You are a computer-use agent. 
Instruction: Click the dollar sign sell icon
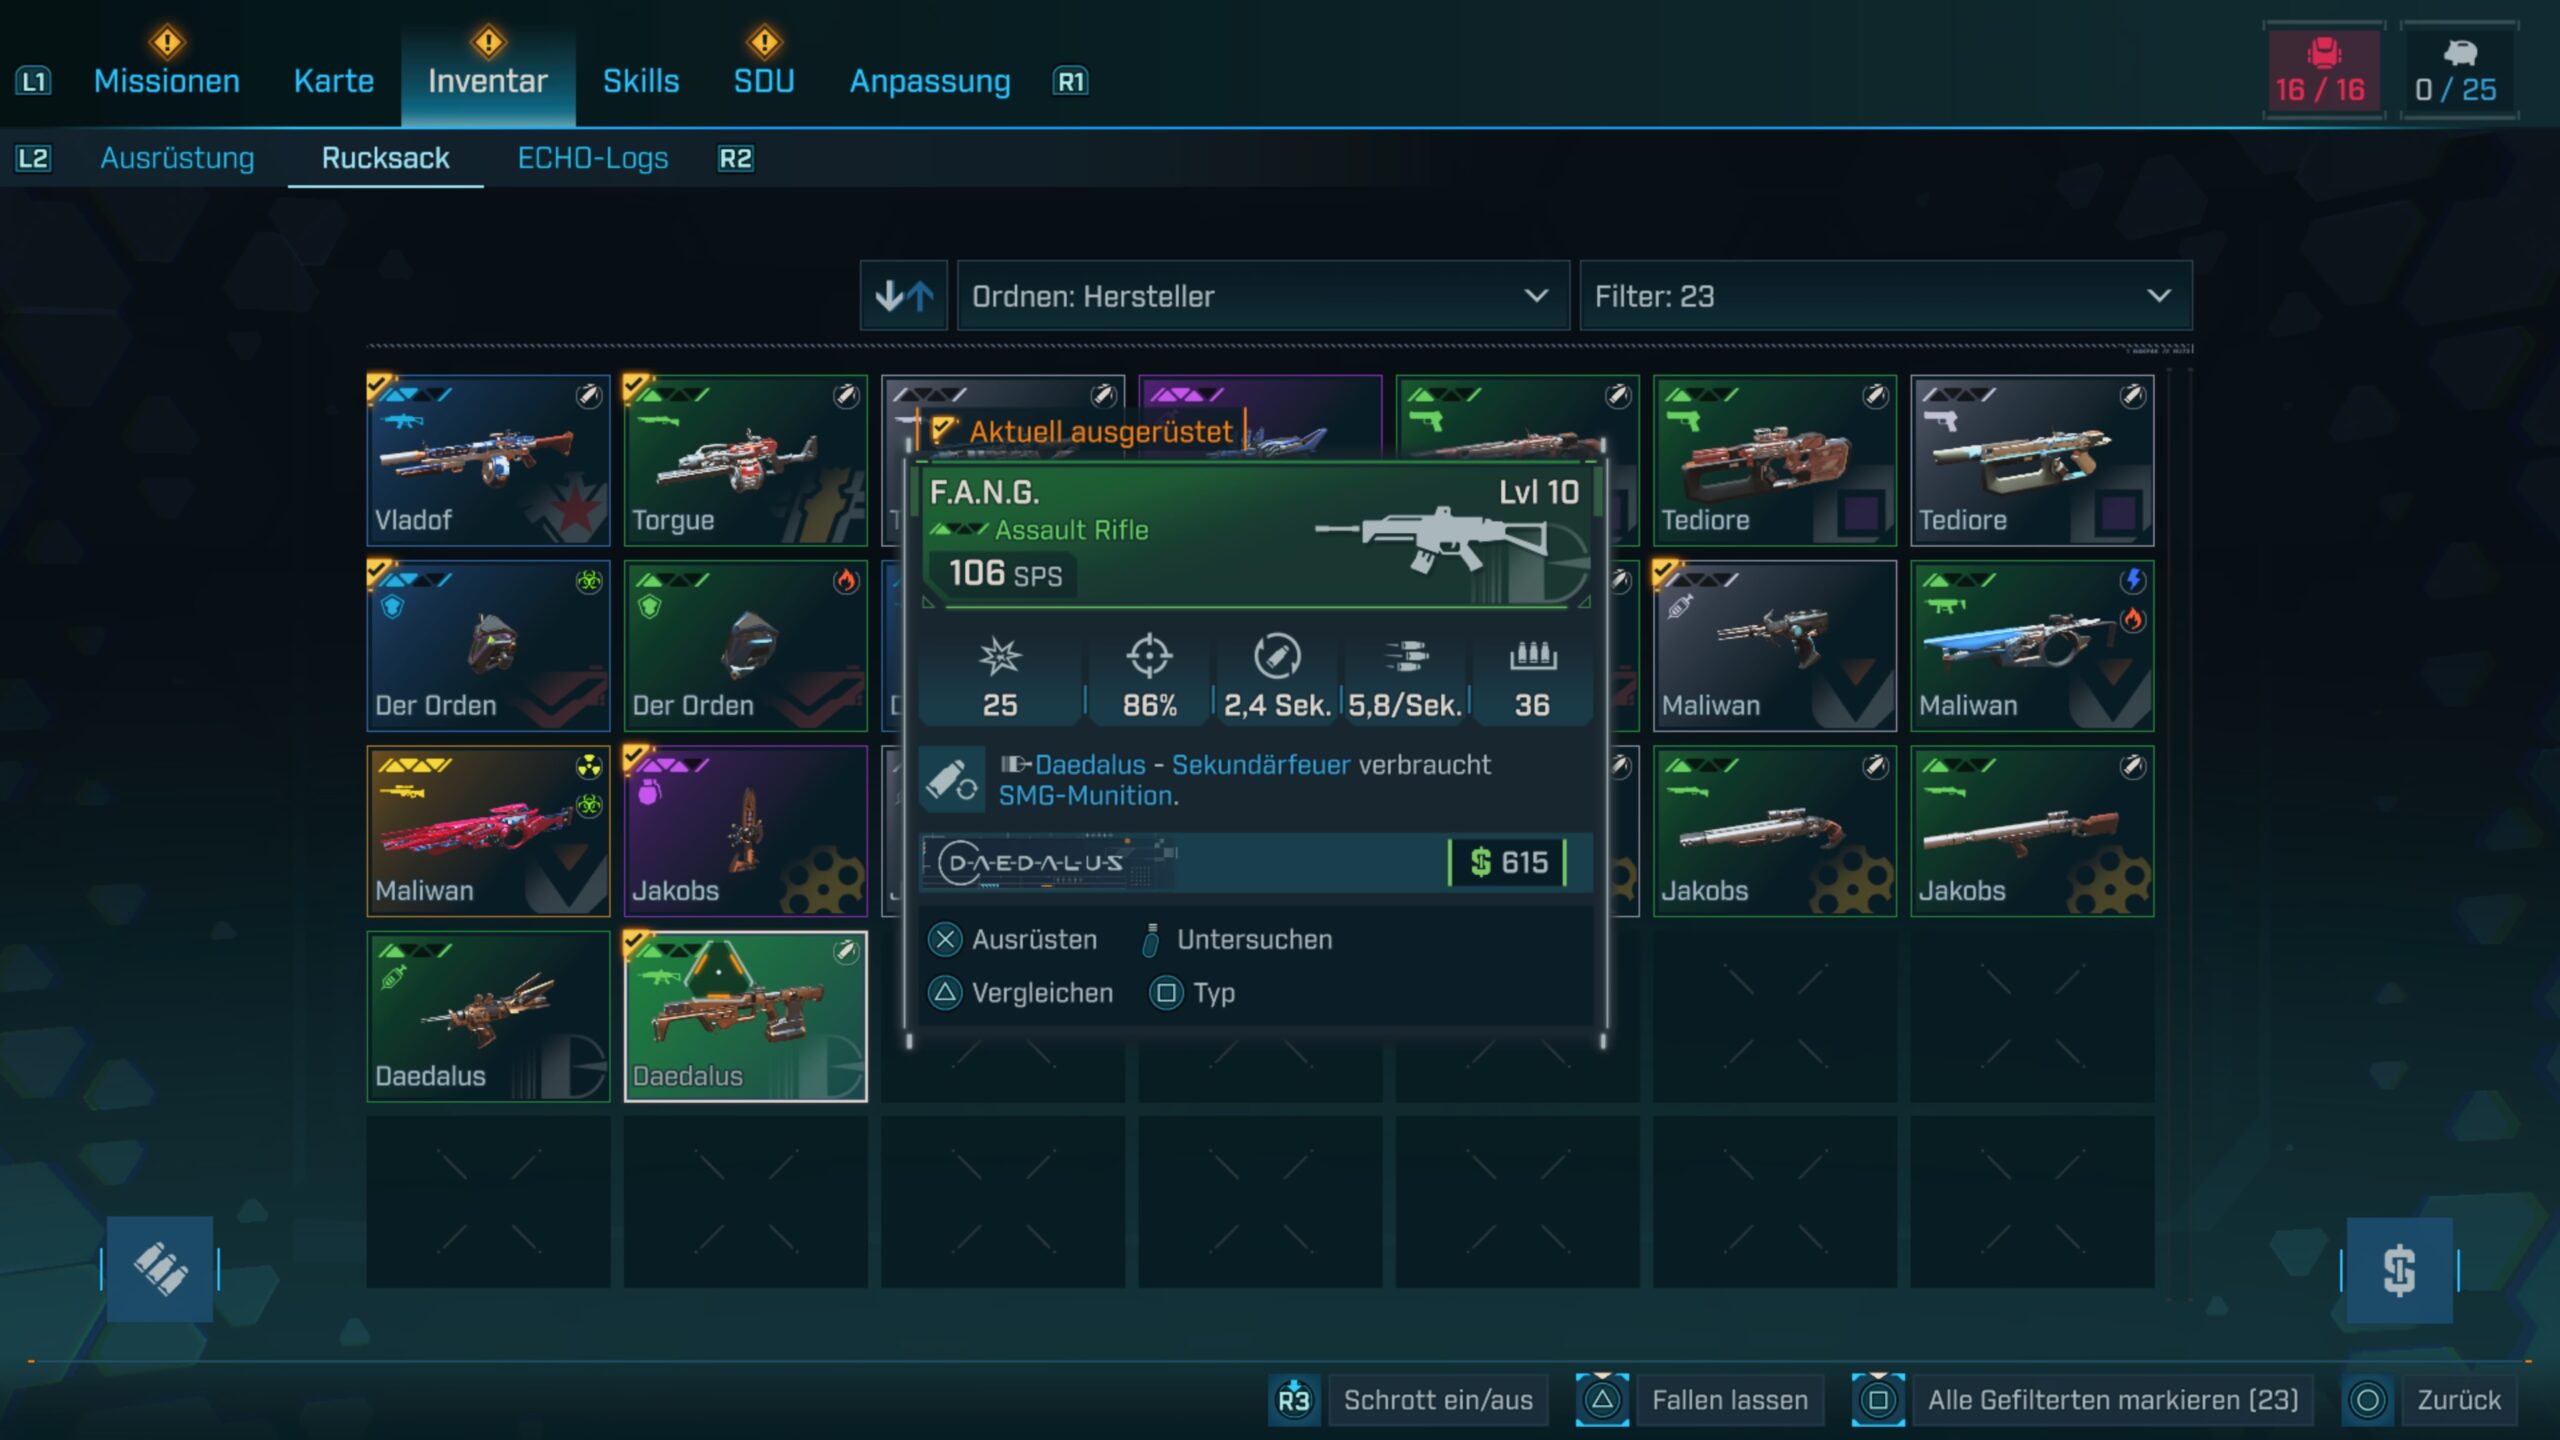(x=2399, y=1271)
